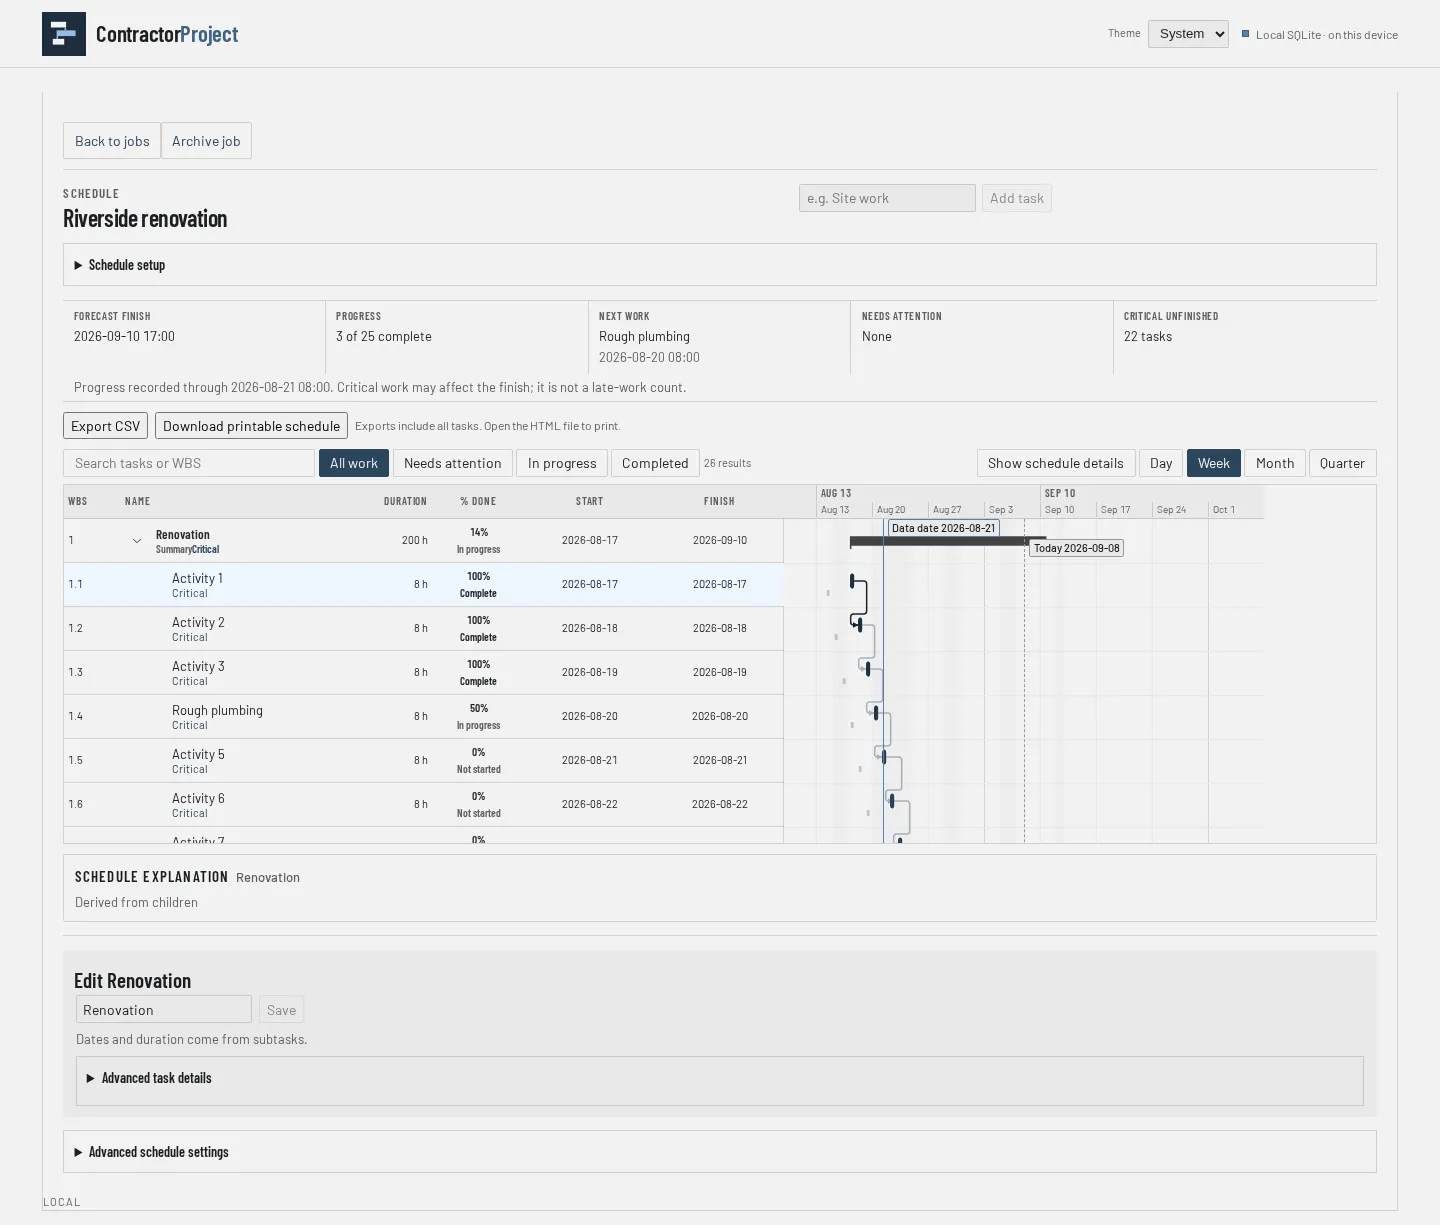Switch the timeline to Week view
The image size is (1440, 1225).
click(1214, 463)
